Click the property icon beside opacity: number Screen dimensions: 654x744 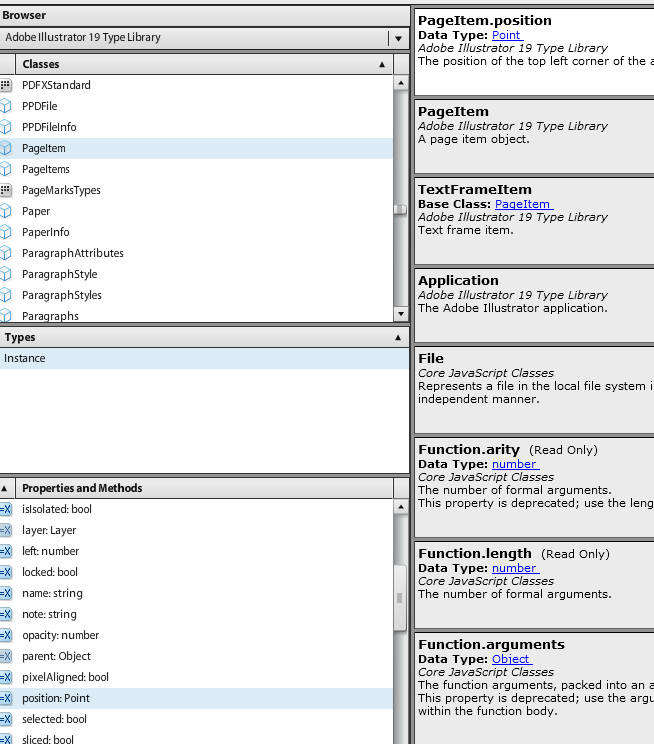click(6, 635)
